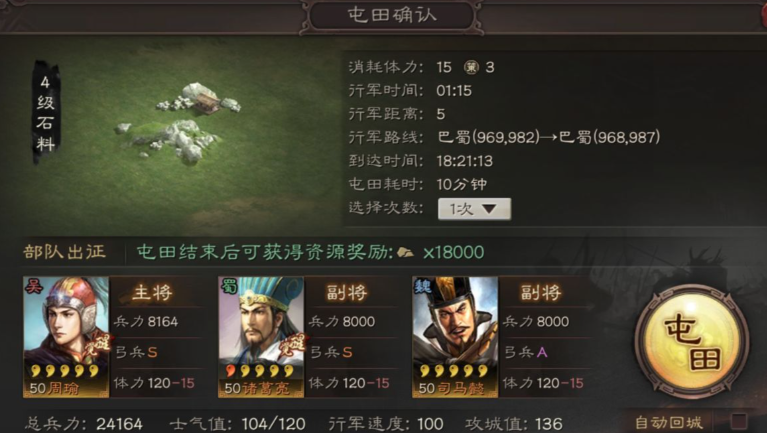
Task: Toggle the 自动回城 checkbox
Action: [738, 421]
